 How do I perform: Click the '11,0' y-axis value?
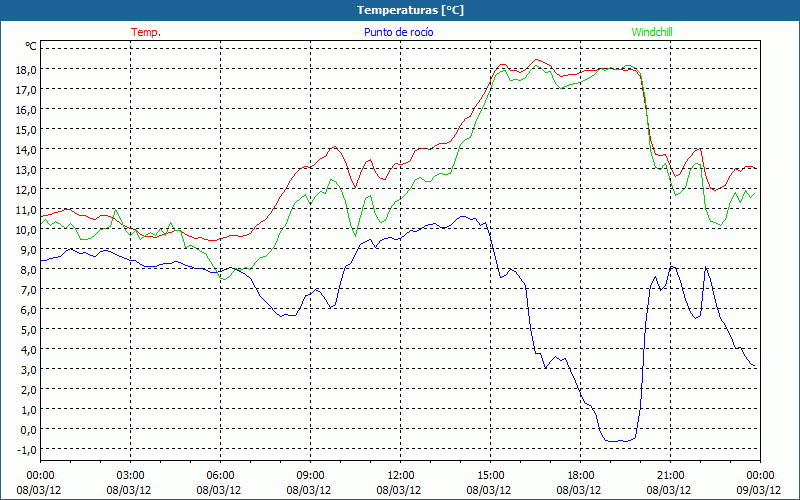click(x=26, y=210)
